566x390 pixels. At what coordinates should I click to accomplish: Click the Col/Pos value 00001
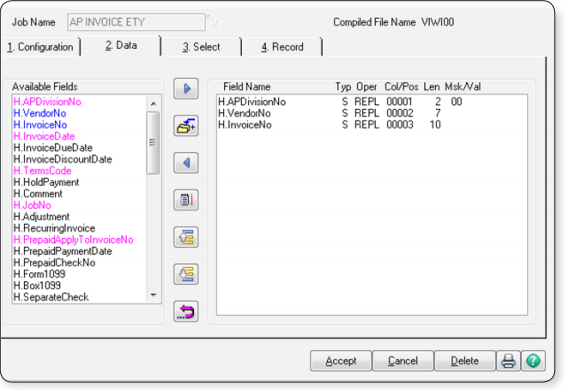399,102
